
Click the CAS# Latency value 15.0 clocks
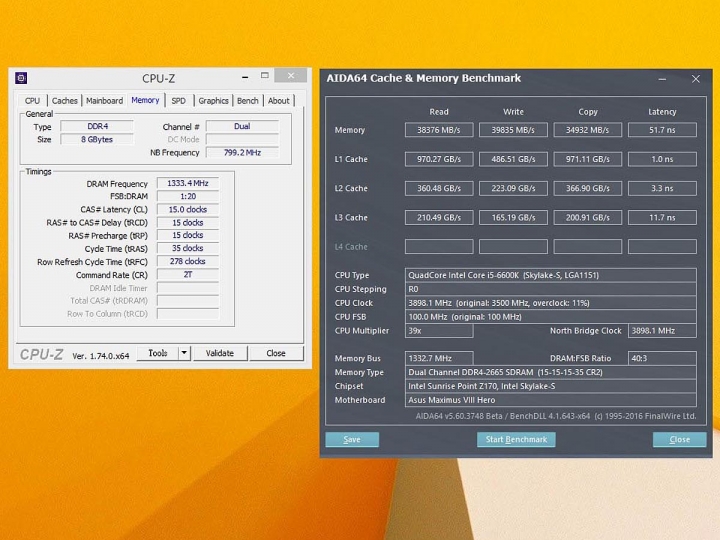[x=188, y=209]
